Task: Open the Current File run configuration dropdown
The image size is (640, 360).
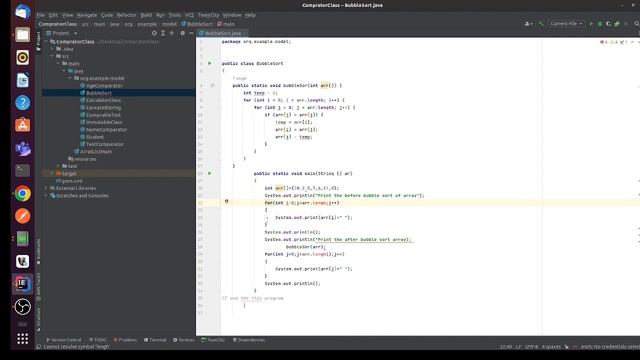Action: 566,24
